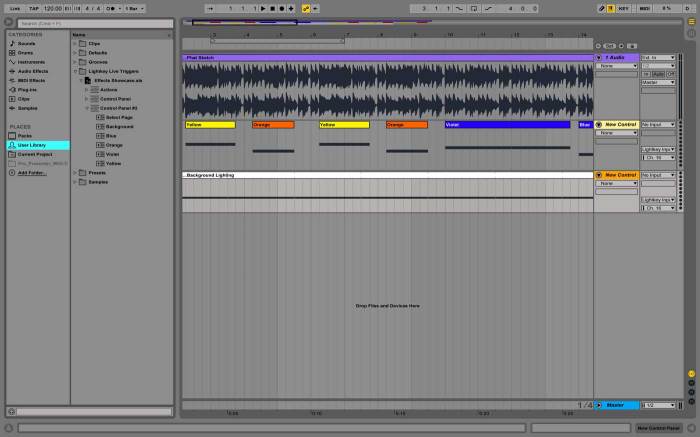The height and width of the screenshot is (437, 700).
Task: Open the 1 Bar quantization dropdown
Action: pyautogui.click(x=134, y=8)
